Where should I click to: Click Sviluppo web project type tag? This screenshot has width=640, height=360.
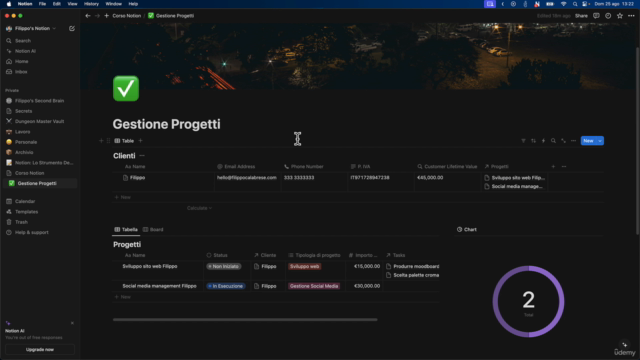pyautogui.click(x=305, y=267)
